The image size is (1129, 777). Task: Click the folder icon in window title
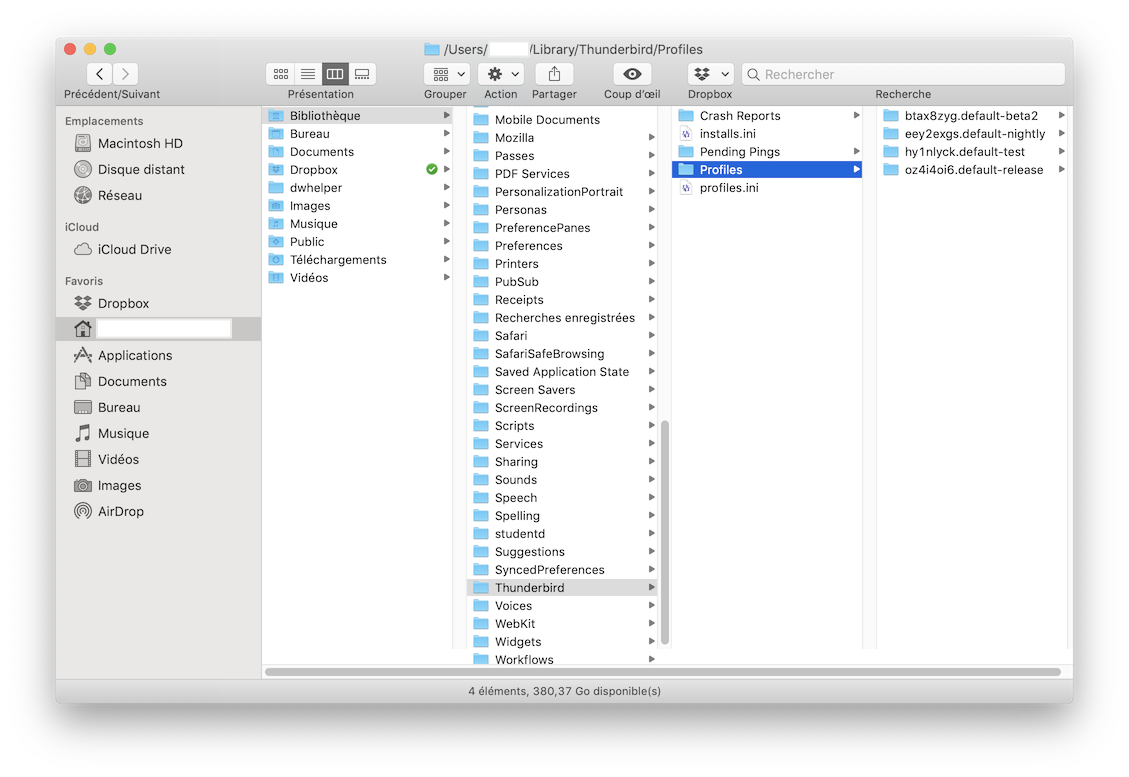[x=432, y=49]
